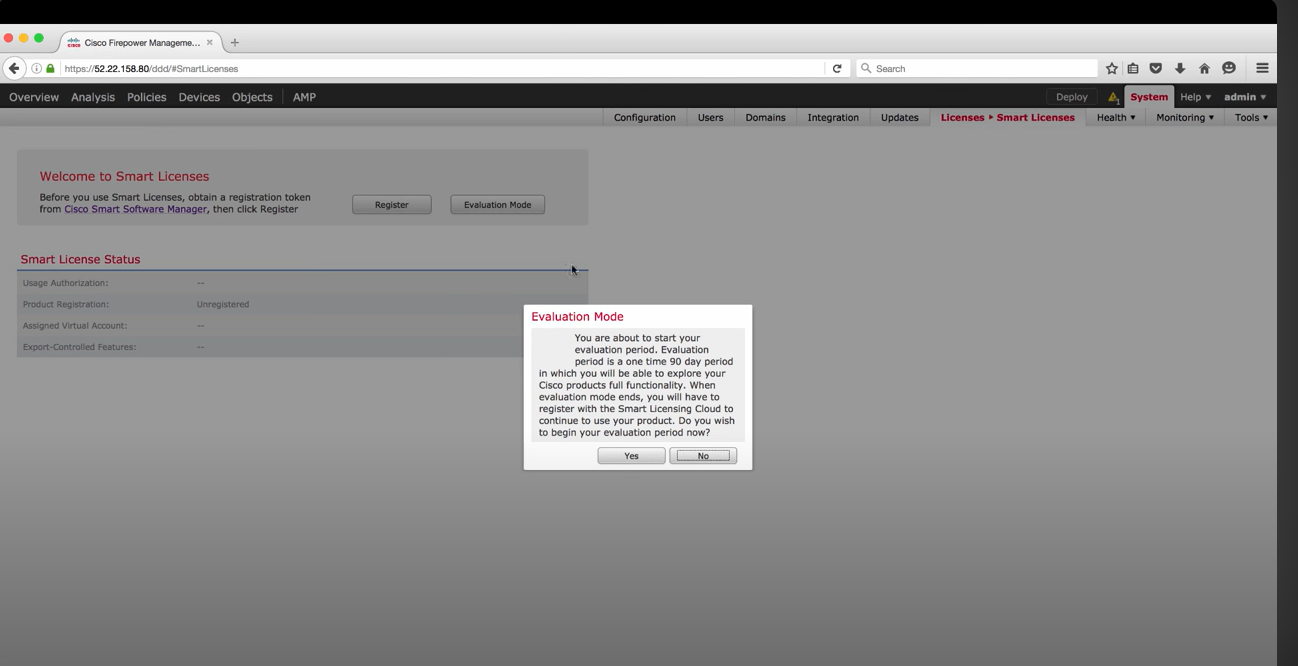Click the Evaluation Mode button
Viewport: 1298px width, 666px height.
[x=497, y=205]
